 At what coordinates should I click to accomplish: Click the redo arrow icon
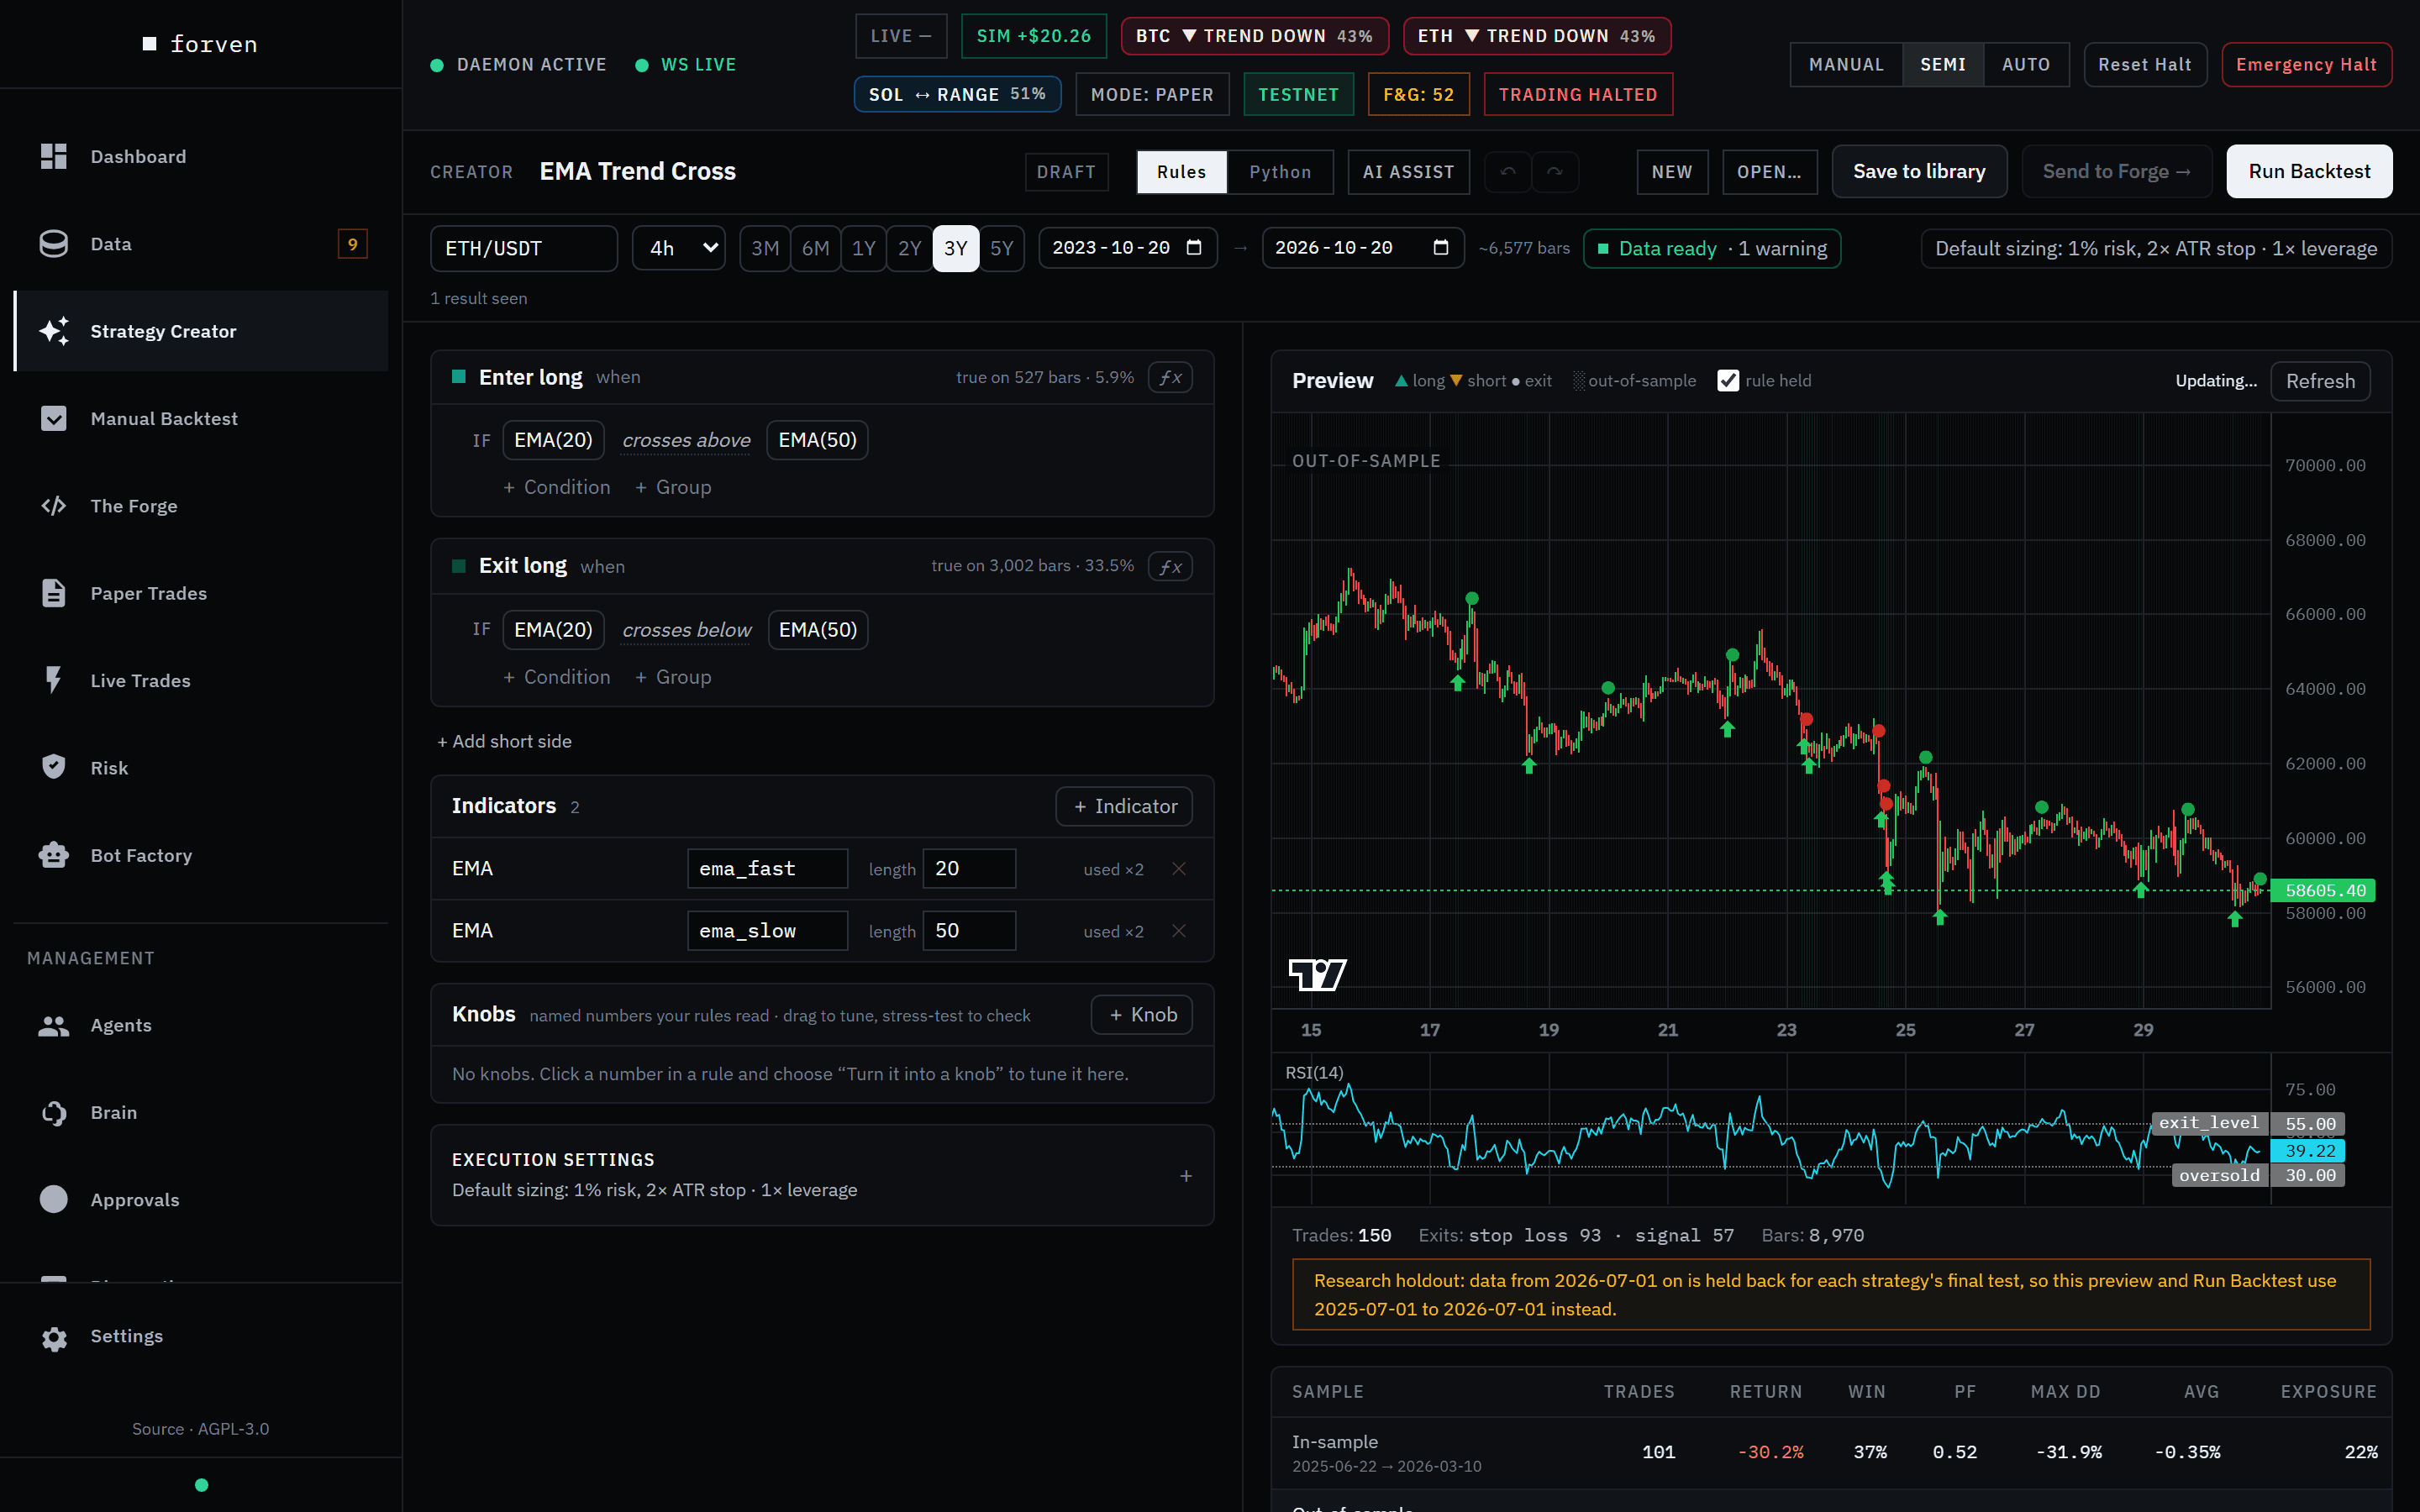coord(1555,172)
